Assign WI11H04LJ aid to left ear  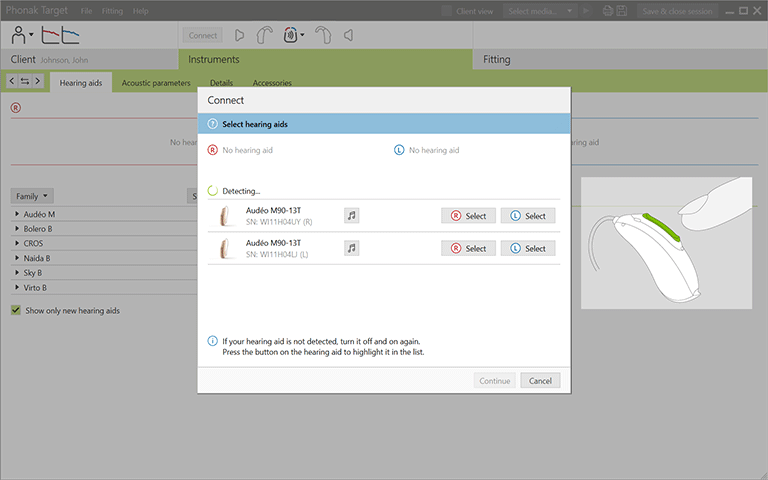pyautogui.click(x=527, y=248)
